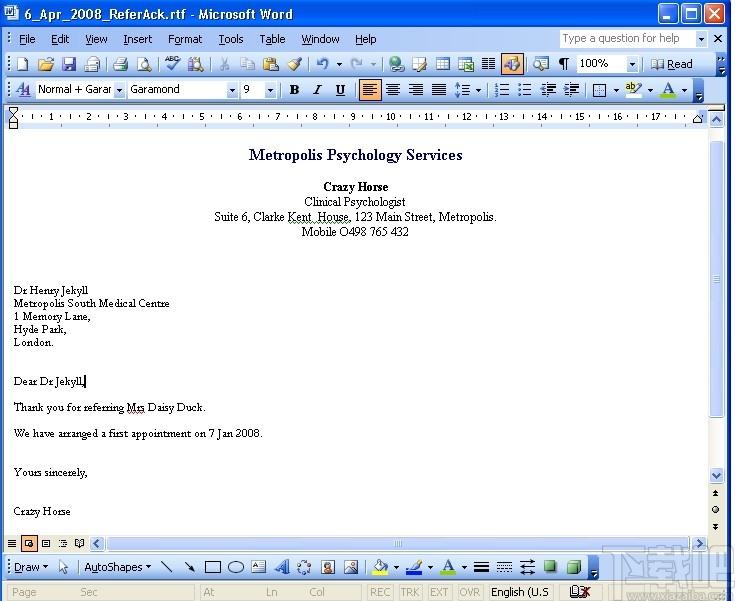Expand the Font name dropdown (Garamond)

[x=232, y=89]
